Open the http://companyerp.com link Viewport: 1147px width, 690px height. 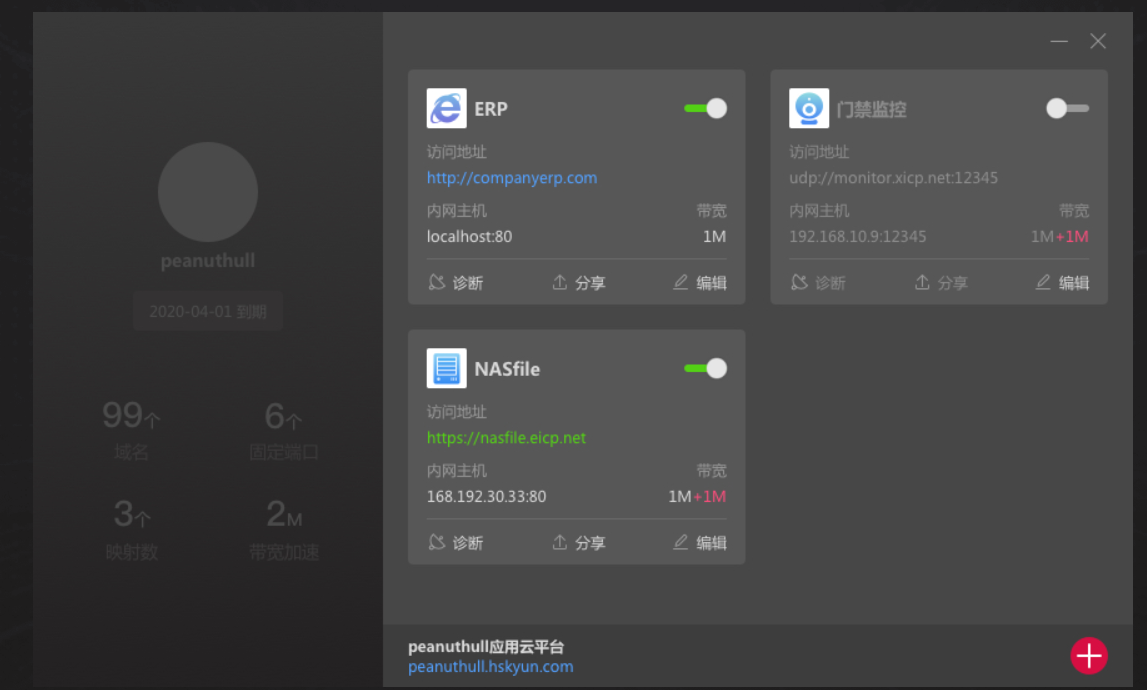point(511,178)
